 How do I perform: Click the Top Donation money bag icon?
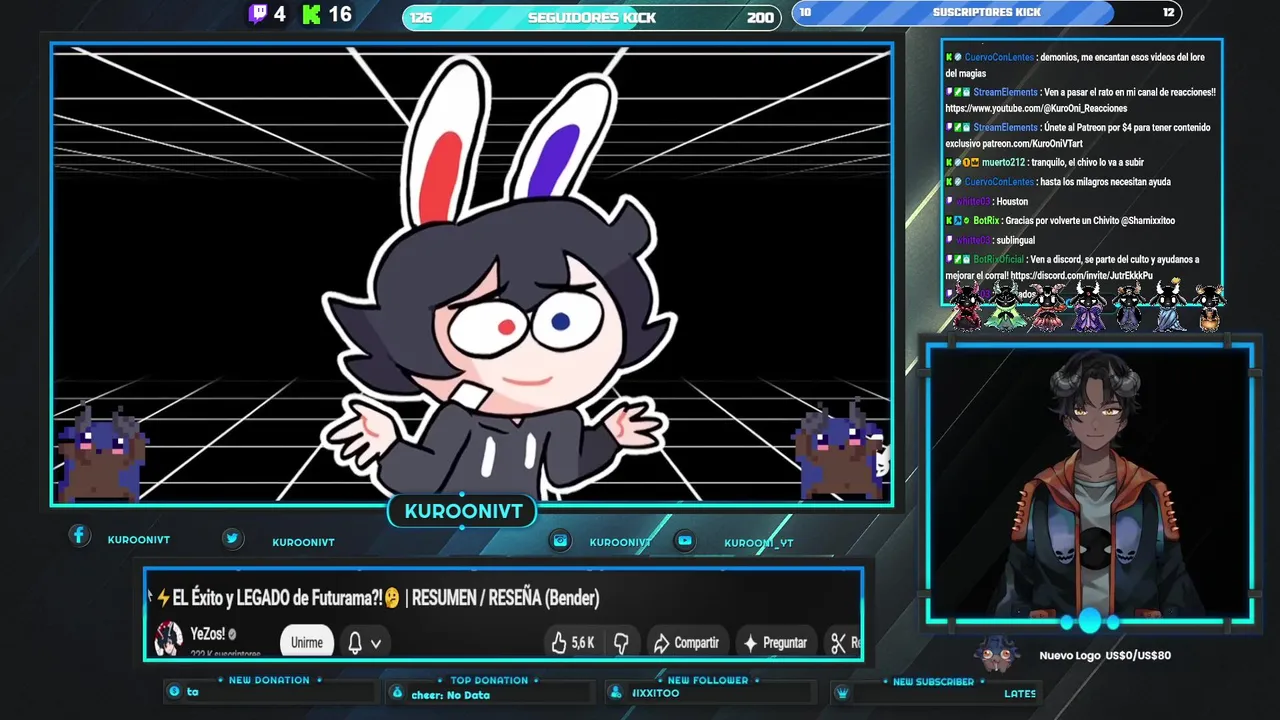click(397, 692)
